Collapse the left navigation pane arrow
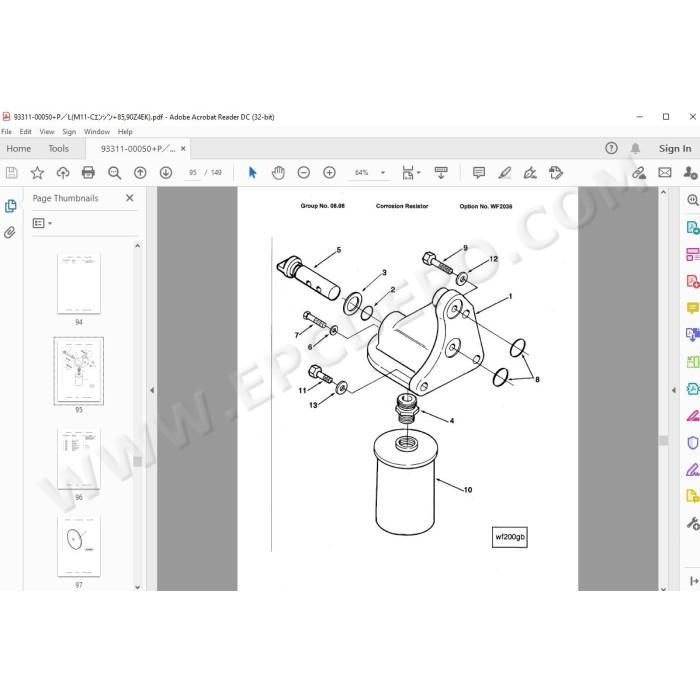700x700 pixels. (x=152, y=390)
